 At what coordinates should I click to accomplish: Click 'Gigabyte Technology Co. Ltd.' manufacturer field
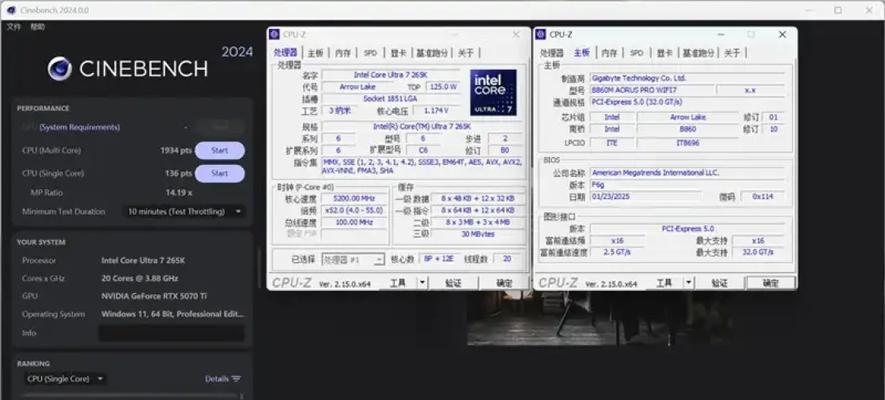coord(687,78)
